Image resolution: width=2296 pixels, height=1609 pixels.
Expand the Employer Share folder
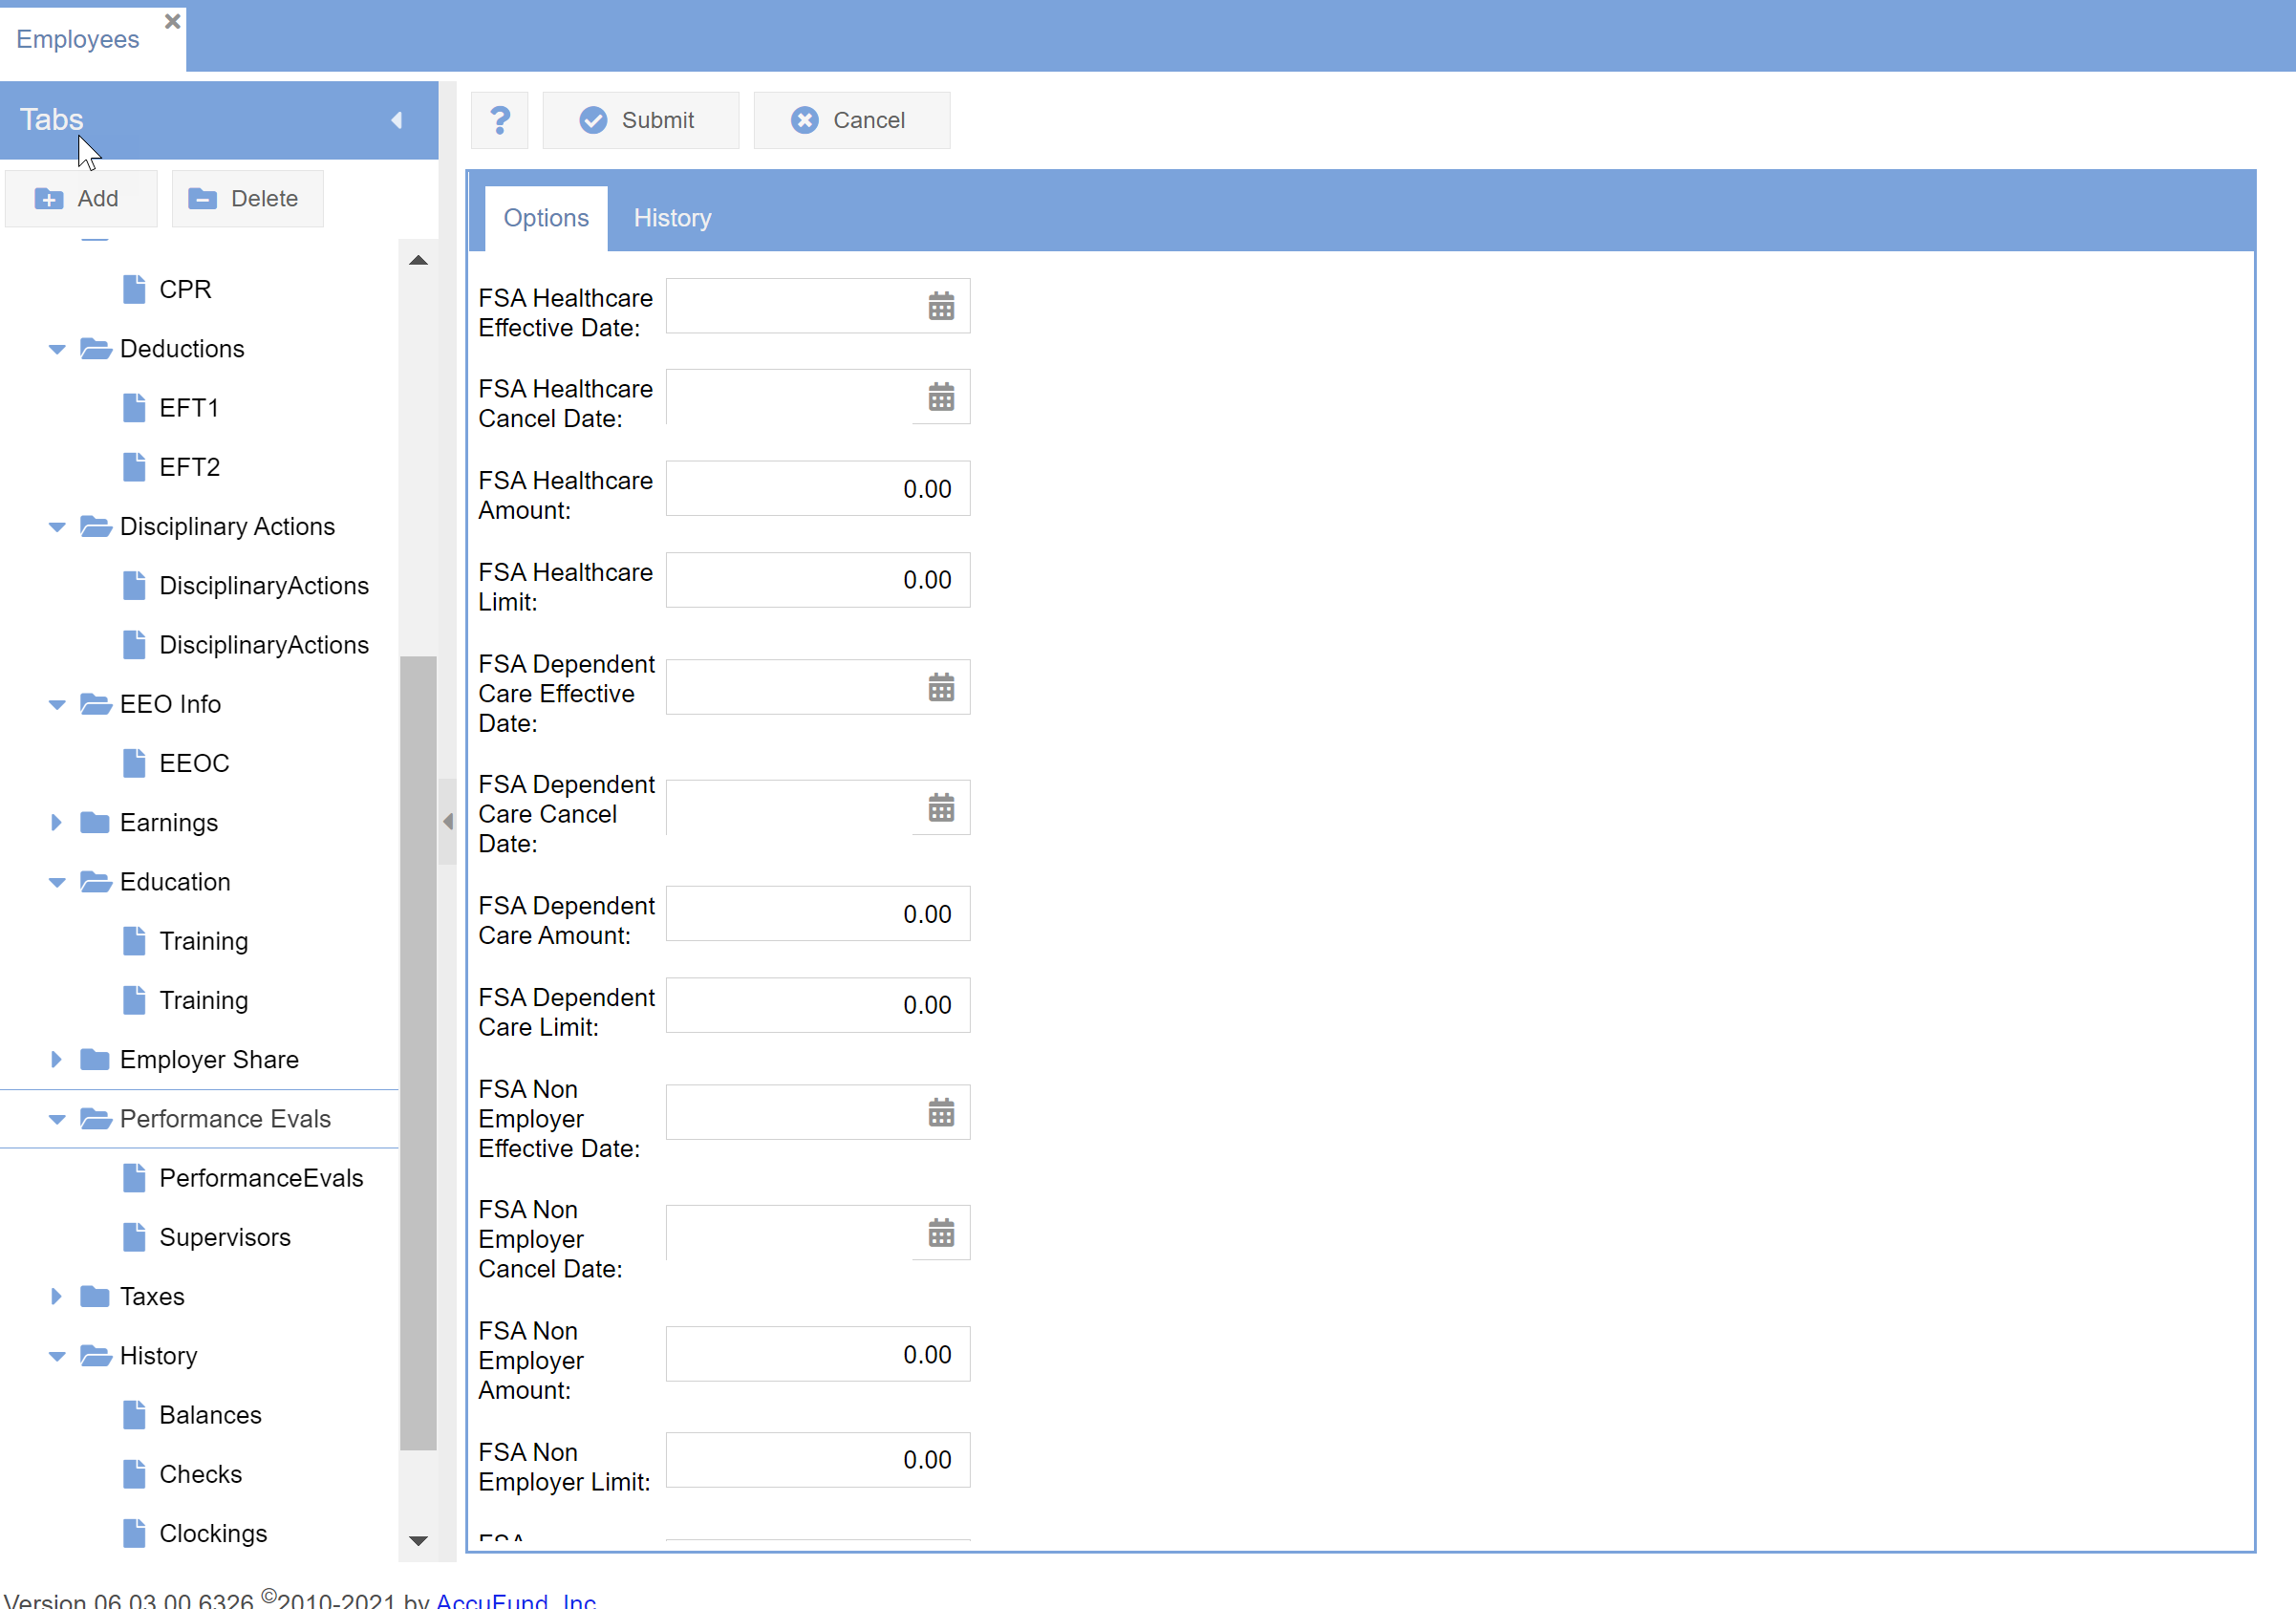tap(57, 1059)
